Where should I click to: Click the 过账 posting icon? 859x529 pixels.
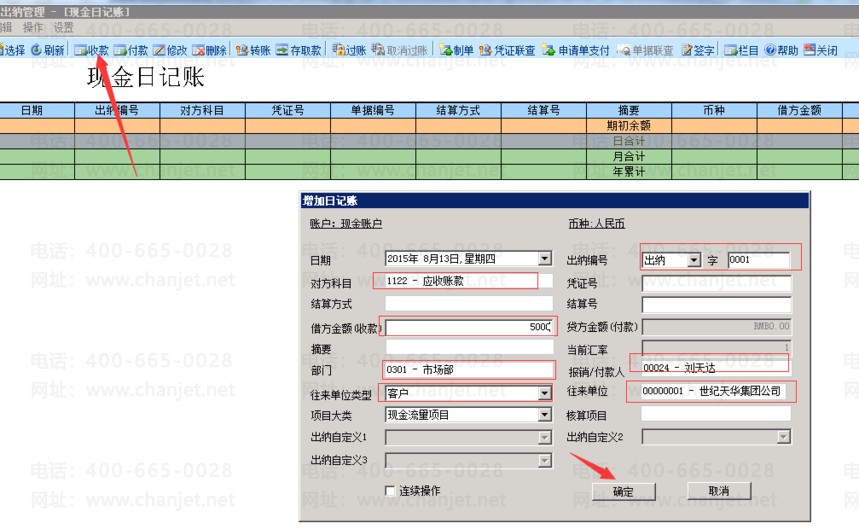tap(339, 50)
